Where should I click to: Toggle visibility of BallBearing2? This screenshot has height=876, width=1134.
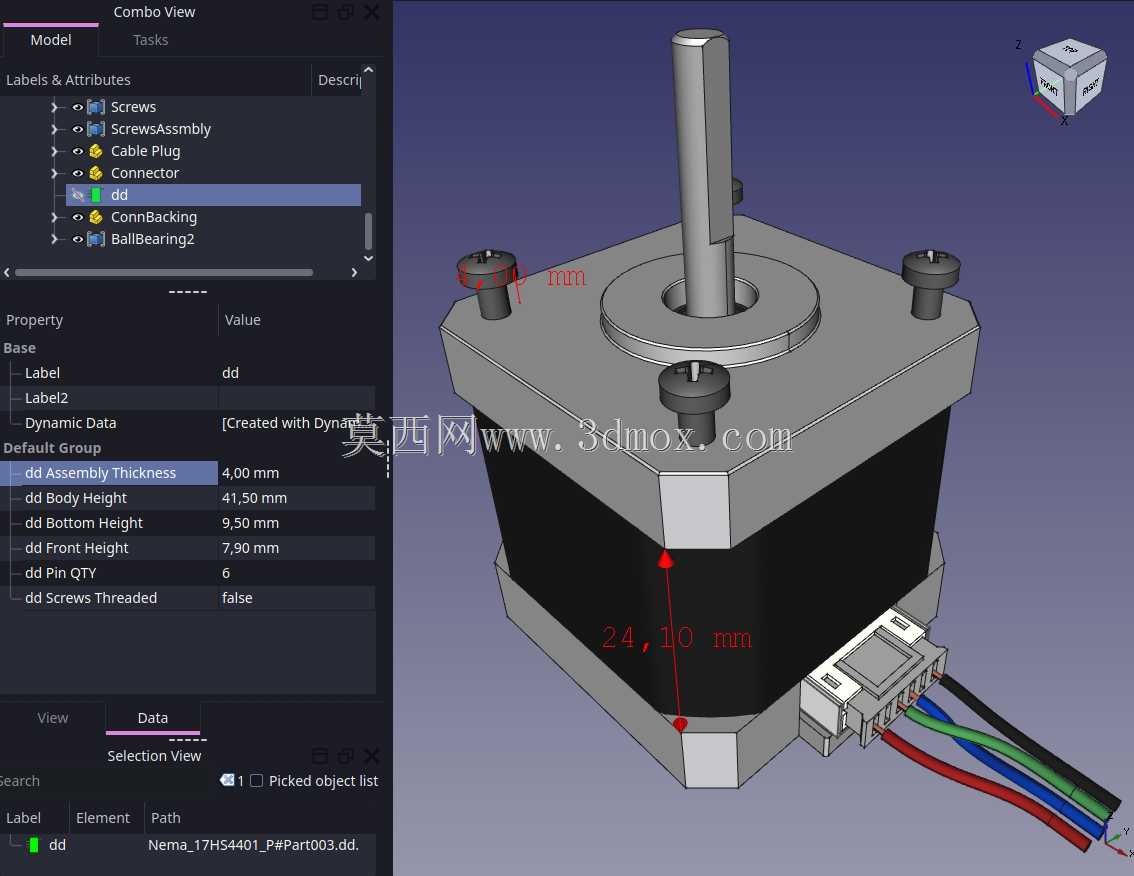point(77,239)
